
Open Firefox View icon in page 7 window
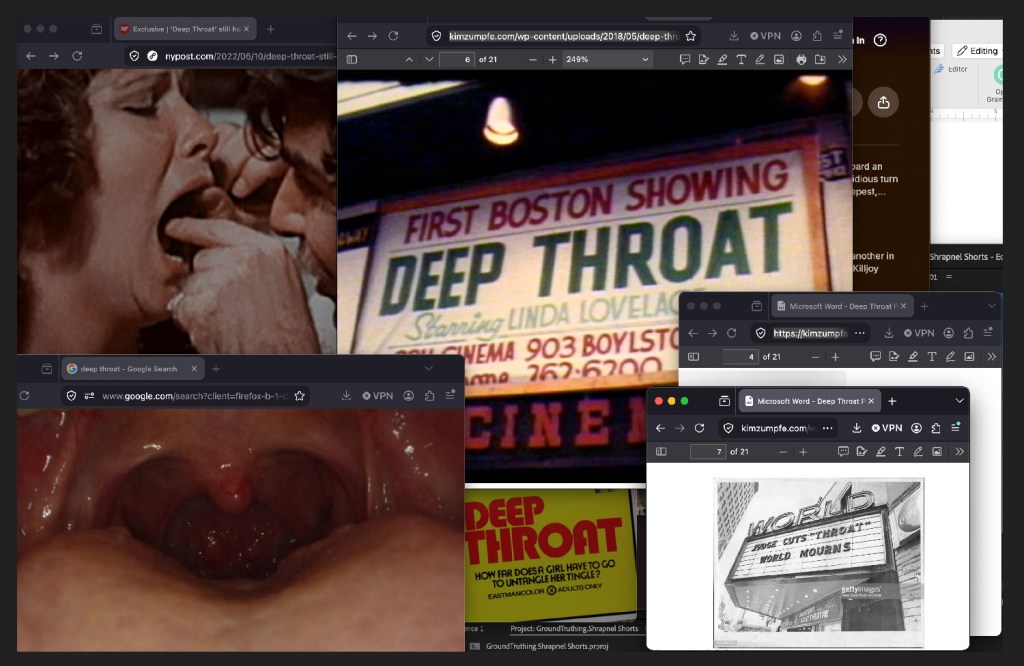tap(724, 401)
